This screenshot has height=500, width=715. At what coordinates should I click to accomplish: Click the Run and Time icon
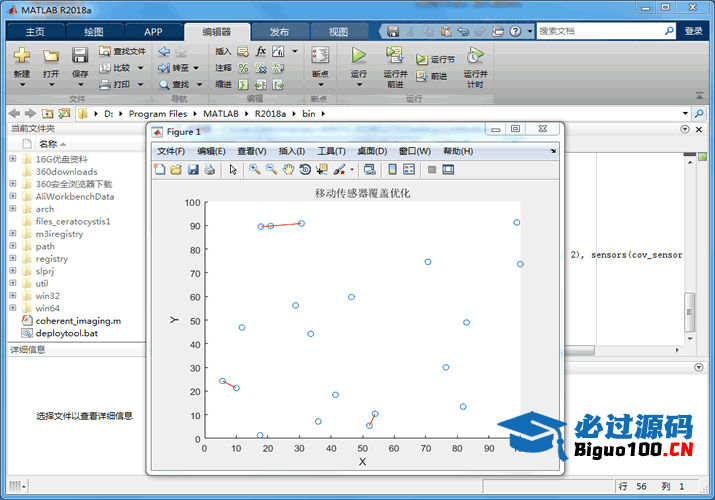[x=475, y=55]
